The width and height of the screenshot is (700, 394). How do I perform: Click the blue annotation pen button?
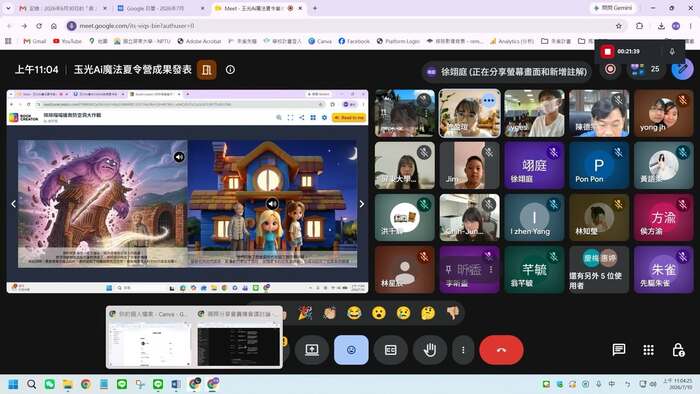pyautogui.click(x=682, y=69)
